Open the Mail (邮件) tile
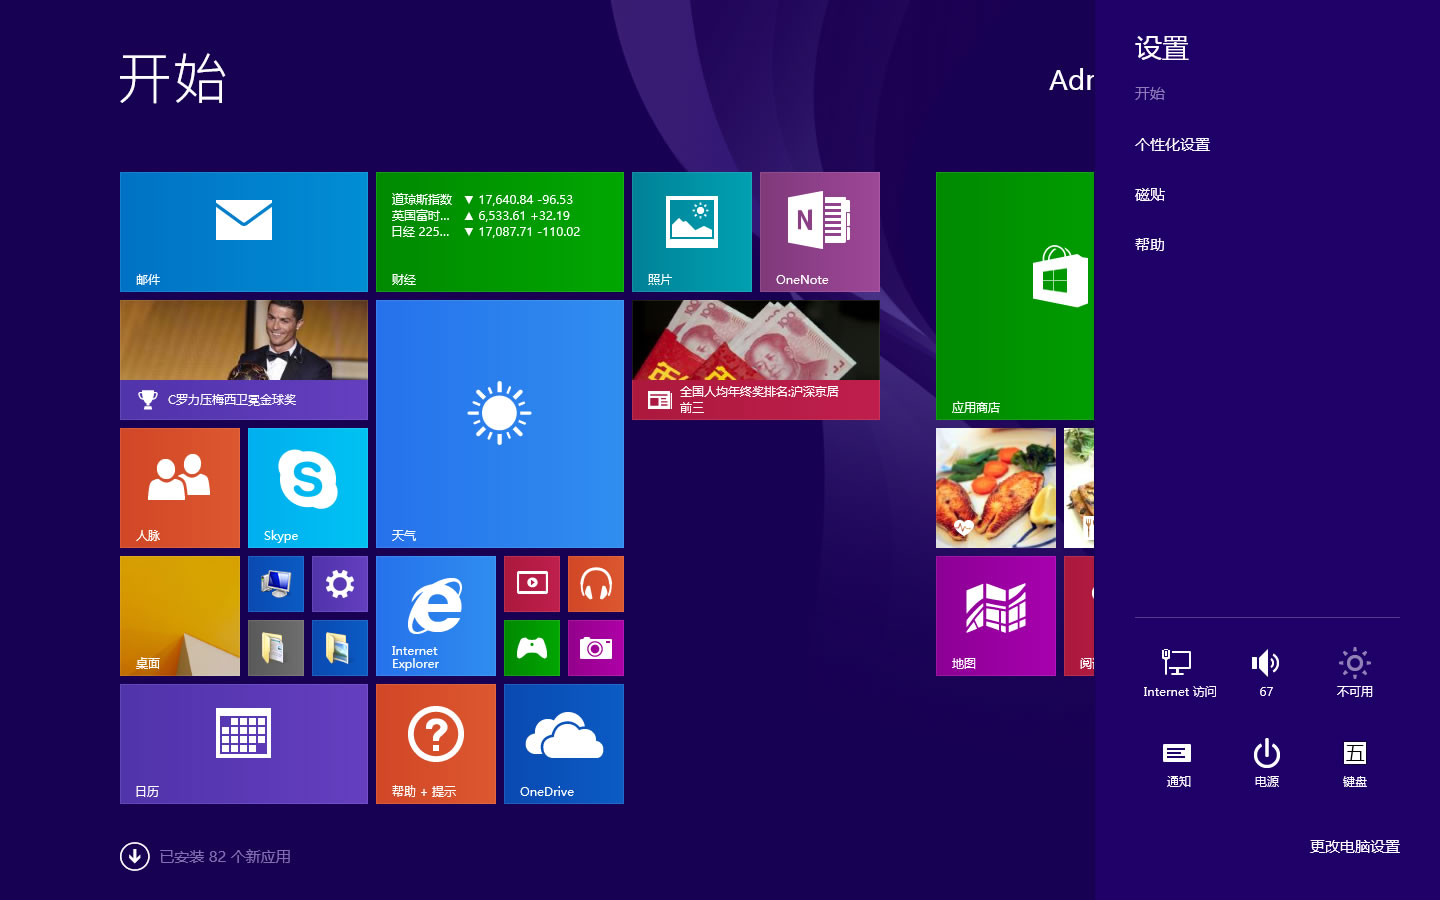1440x900 pixels. [x=244, y=232]
